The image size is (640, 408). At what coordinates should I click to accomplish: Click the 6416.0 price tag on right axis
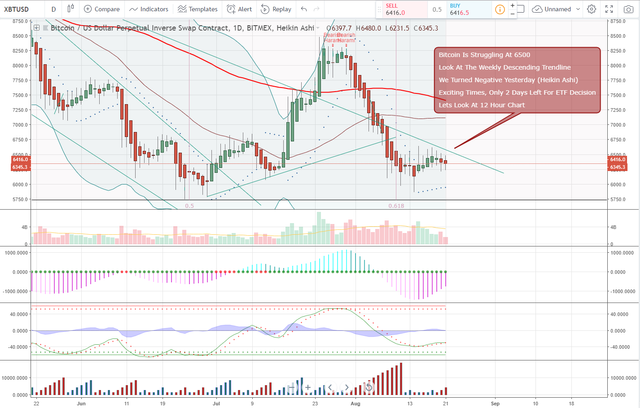(618, 160)
